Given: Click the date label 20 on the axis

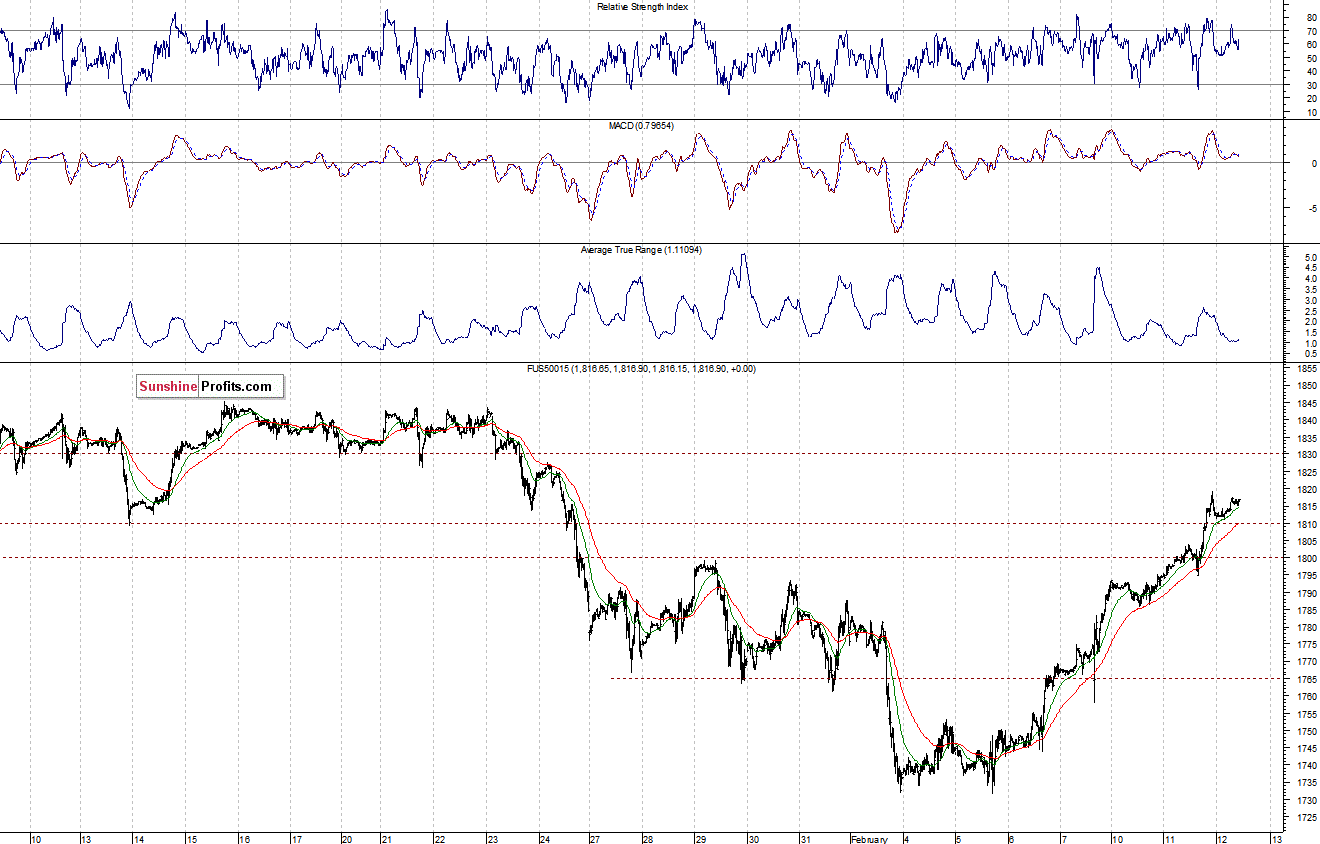Looking at the screenshot, I should [x=347, y=838].
